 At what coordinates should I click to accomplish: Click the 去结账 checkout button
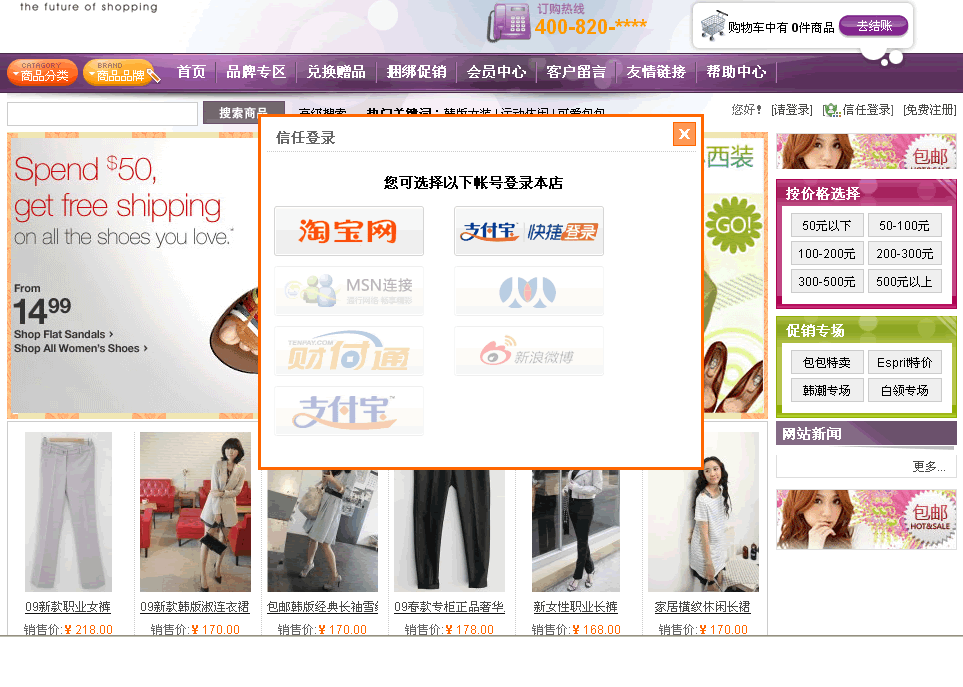pos(873,26)
